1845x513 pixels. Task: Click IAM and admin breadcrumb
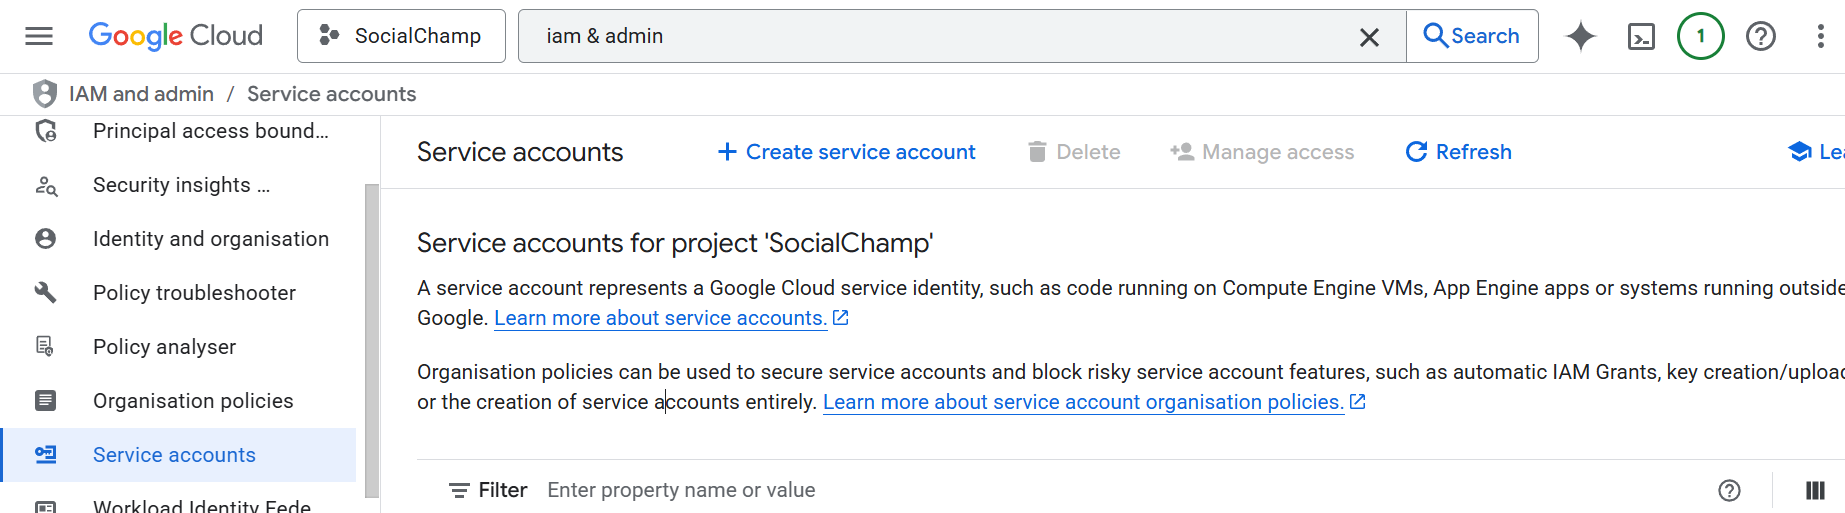[x=141, y=94]
